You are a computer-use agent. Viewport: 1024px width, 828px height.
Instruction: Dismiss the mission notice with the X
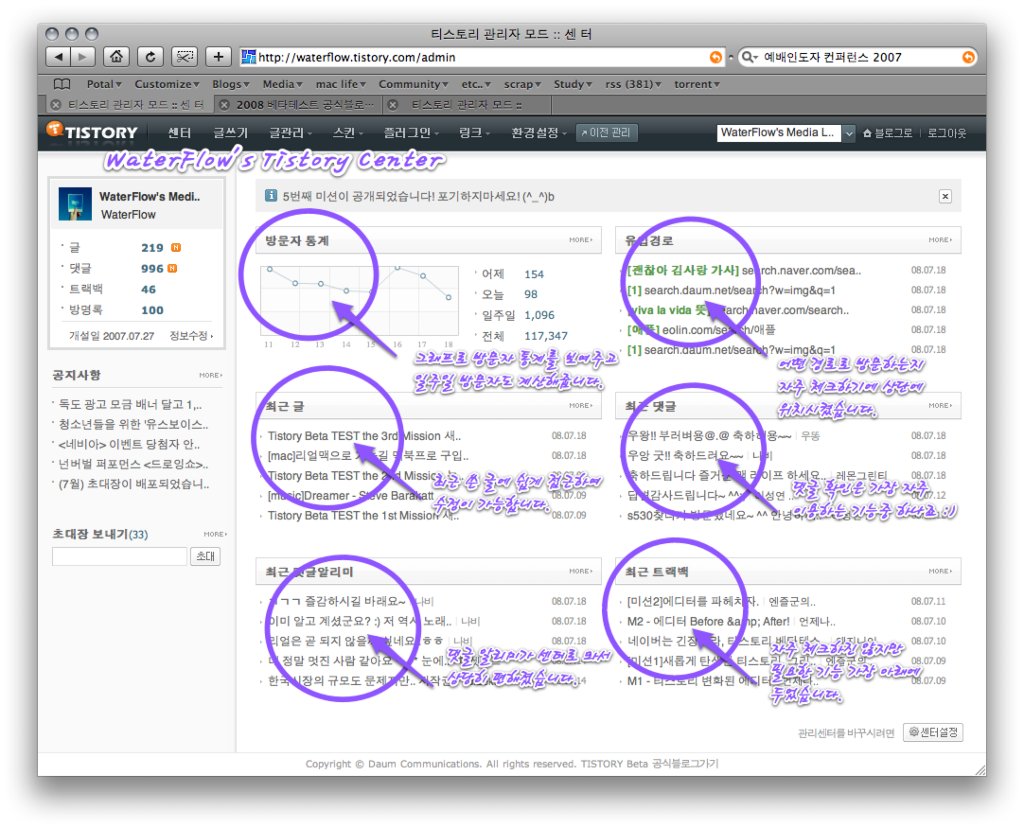945,196
